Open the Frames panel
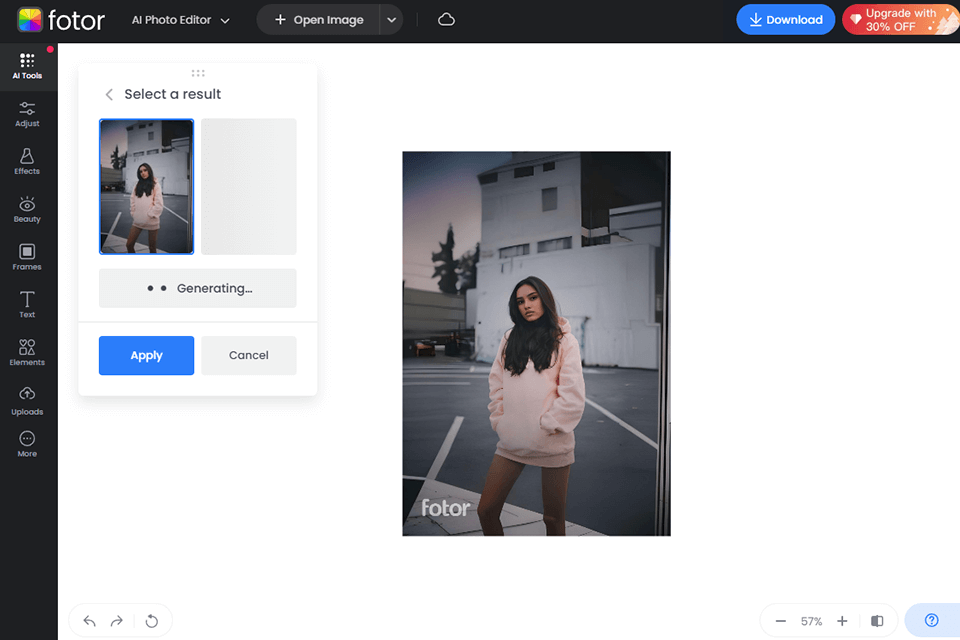This screenshot has width=960, height=640. pyautogui.click(x=27, y=258)
